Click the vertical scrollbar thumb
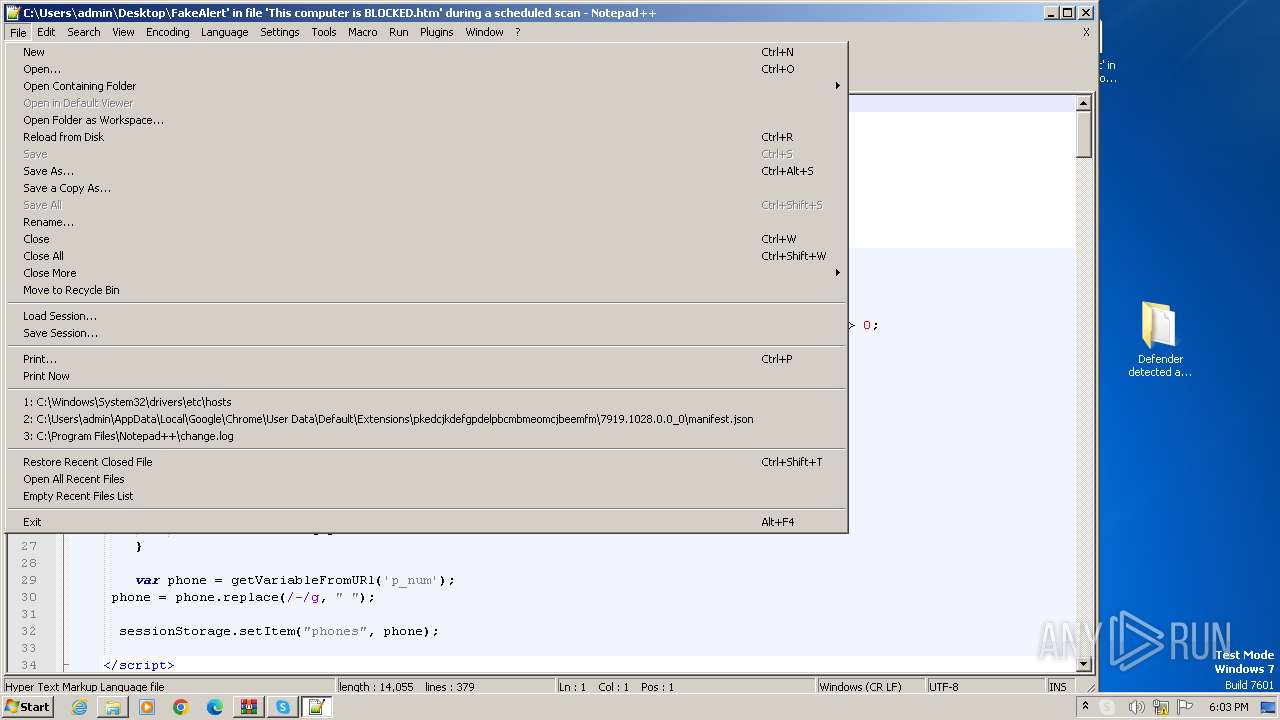The image size is (1280, 720). (x=1084, y=134)
